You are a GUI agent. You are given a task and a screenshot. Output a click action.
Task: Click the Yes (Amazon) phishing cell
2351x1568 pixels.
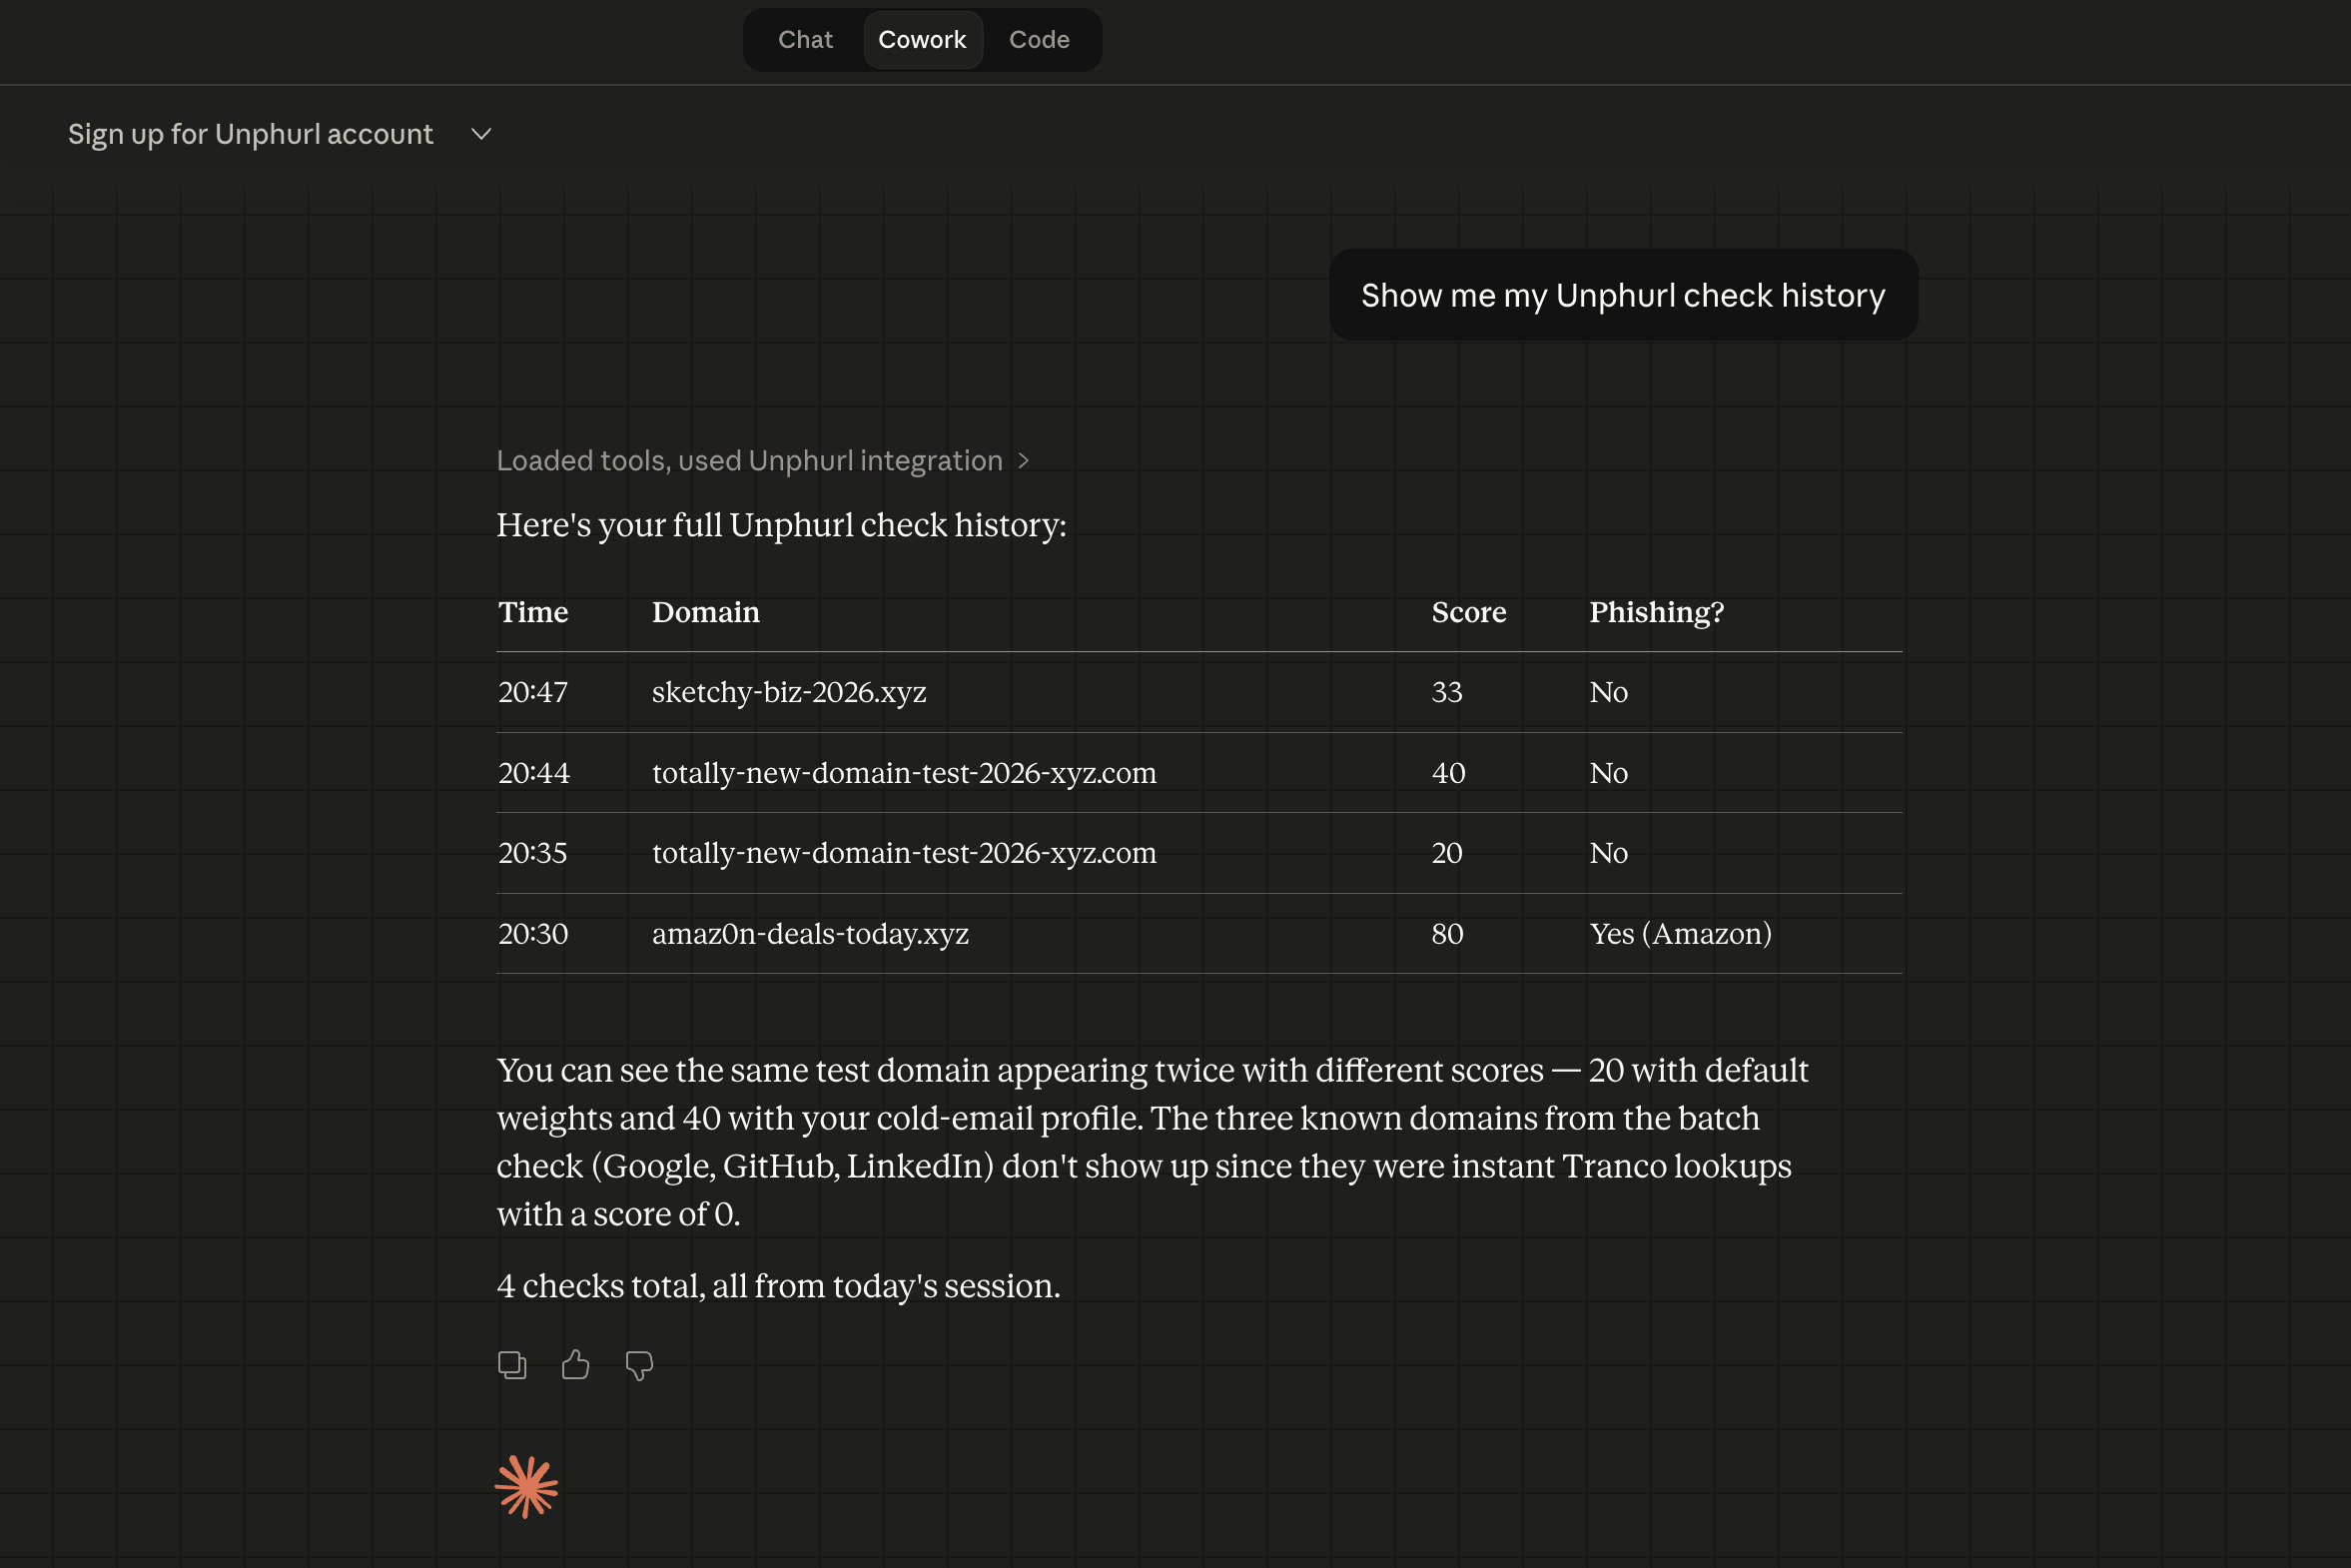(x=1680, y=934)
